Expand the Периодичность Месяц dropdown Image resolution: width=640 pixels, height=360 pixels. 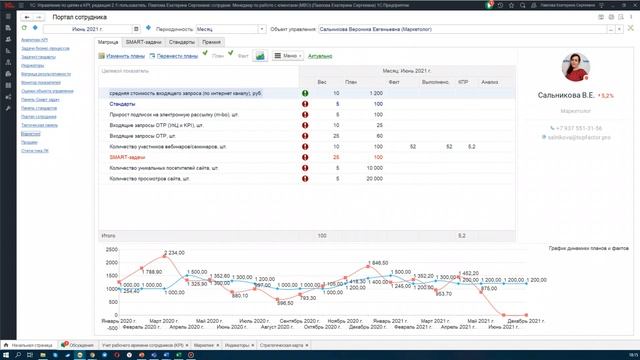point(262,29)
